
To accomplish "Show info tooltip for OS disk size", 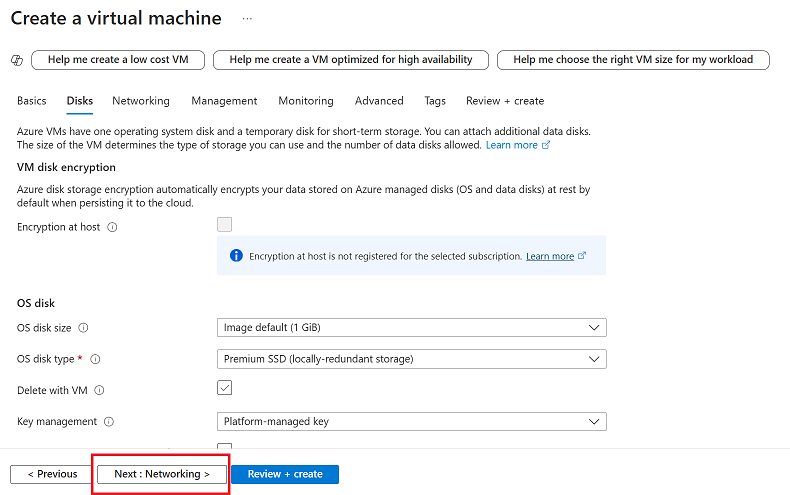I will tap(84, 328).
